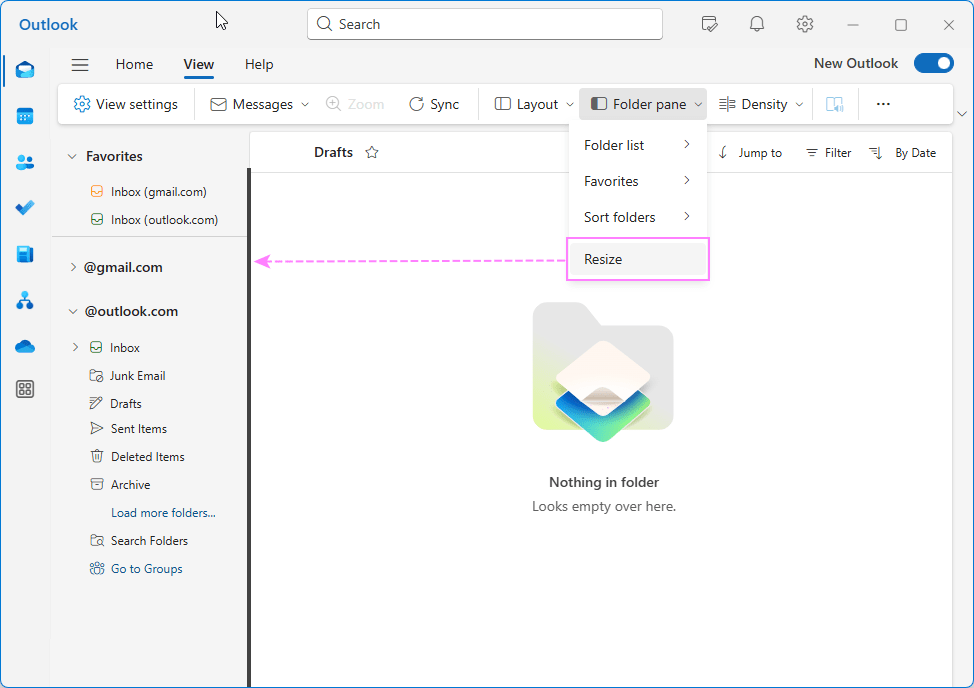
Task: Open the Folder list submenu
Action: pyautogui.click(x=637, y=145)
